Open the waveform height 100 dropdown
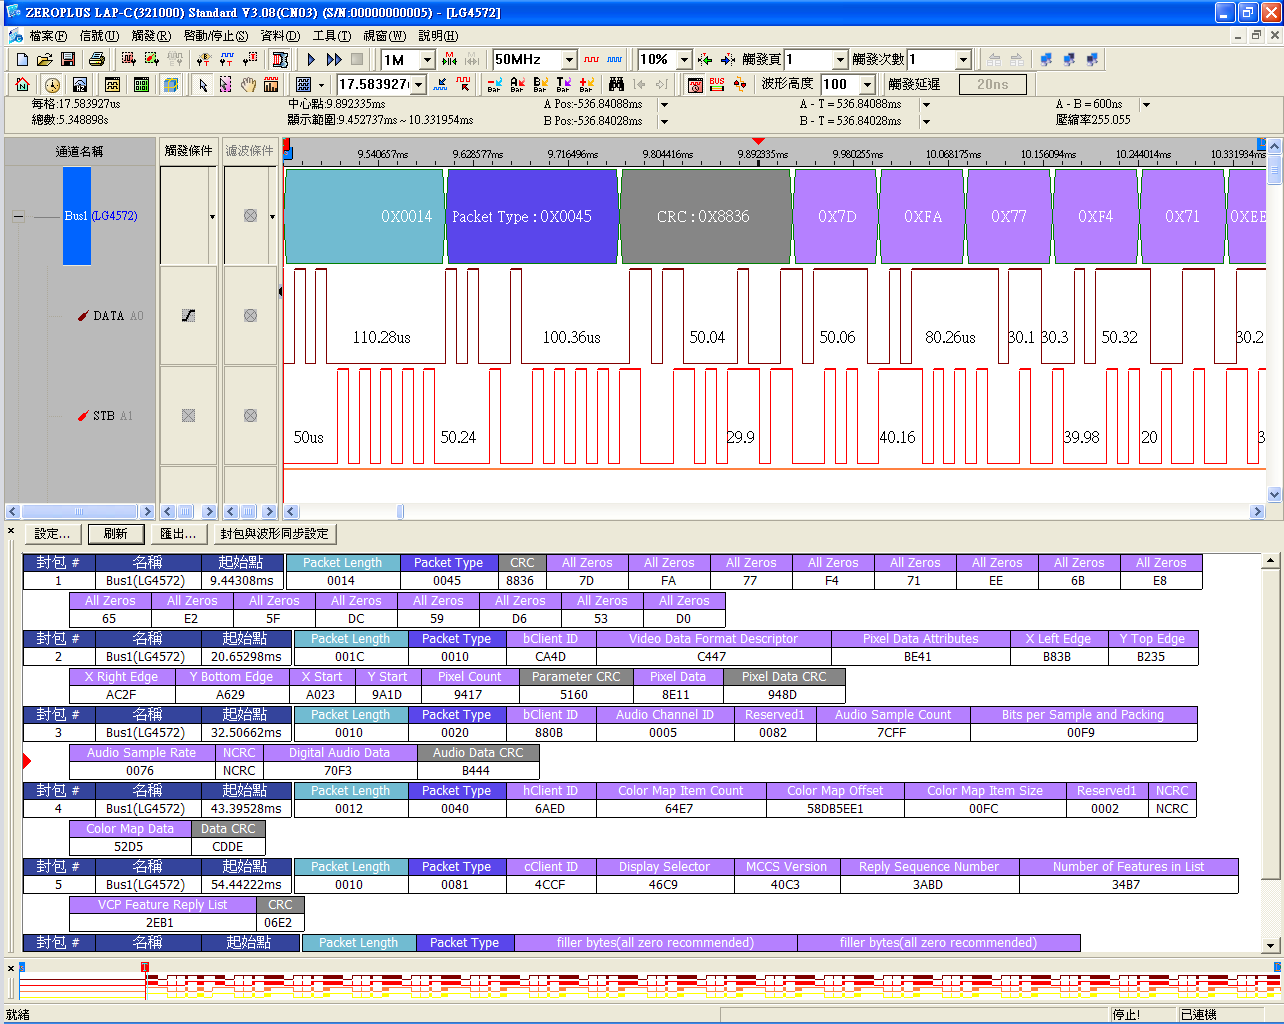The height and width of the screenshot is (1024, 1284). click(867, 85)
